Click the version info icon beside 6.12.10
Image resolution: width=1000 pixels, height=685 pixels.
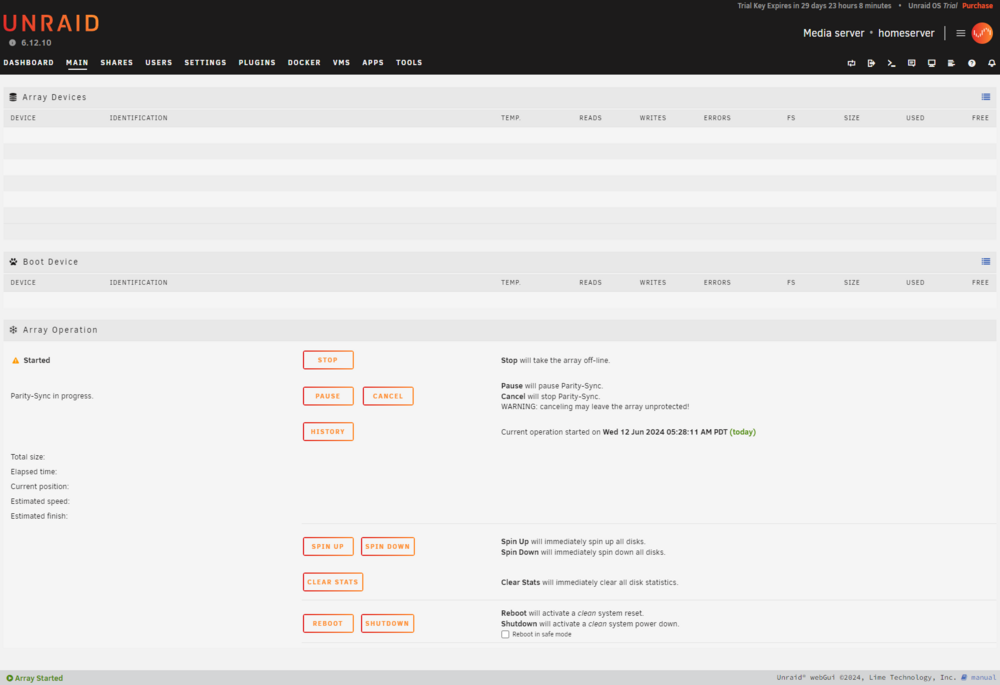(12, 43)
